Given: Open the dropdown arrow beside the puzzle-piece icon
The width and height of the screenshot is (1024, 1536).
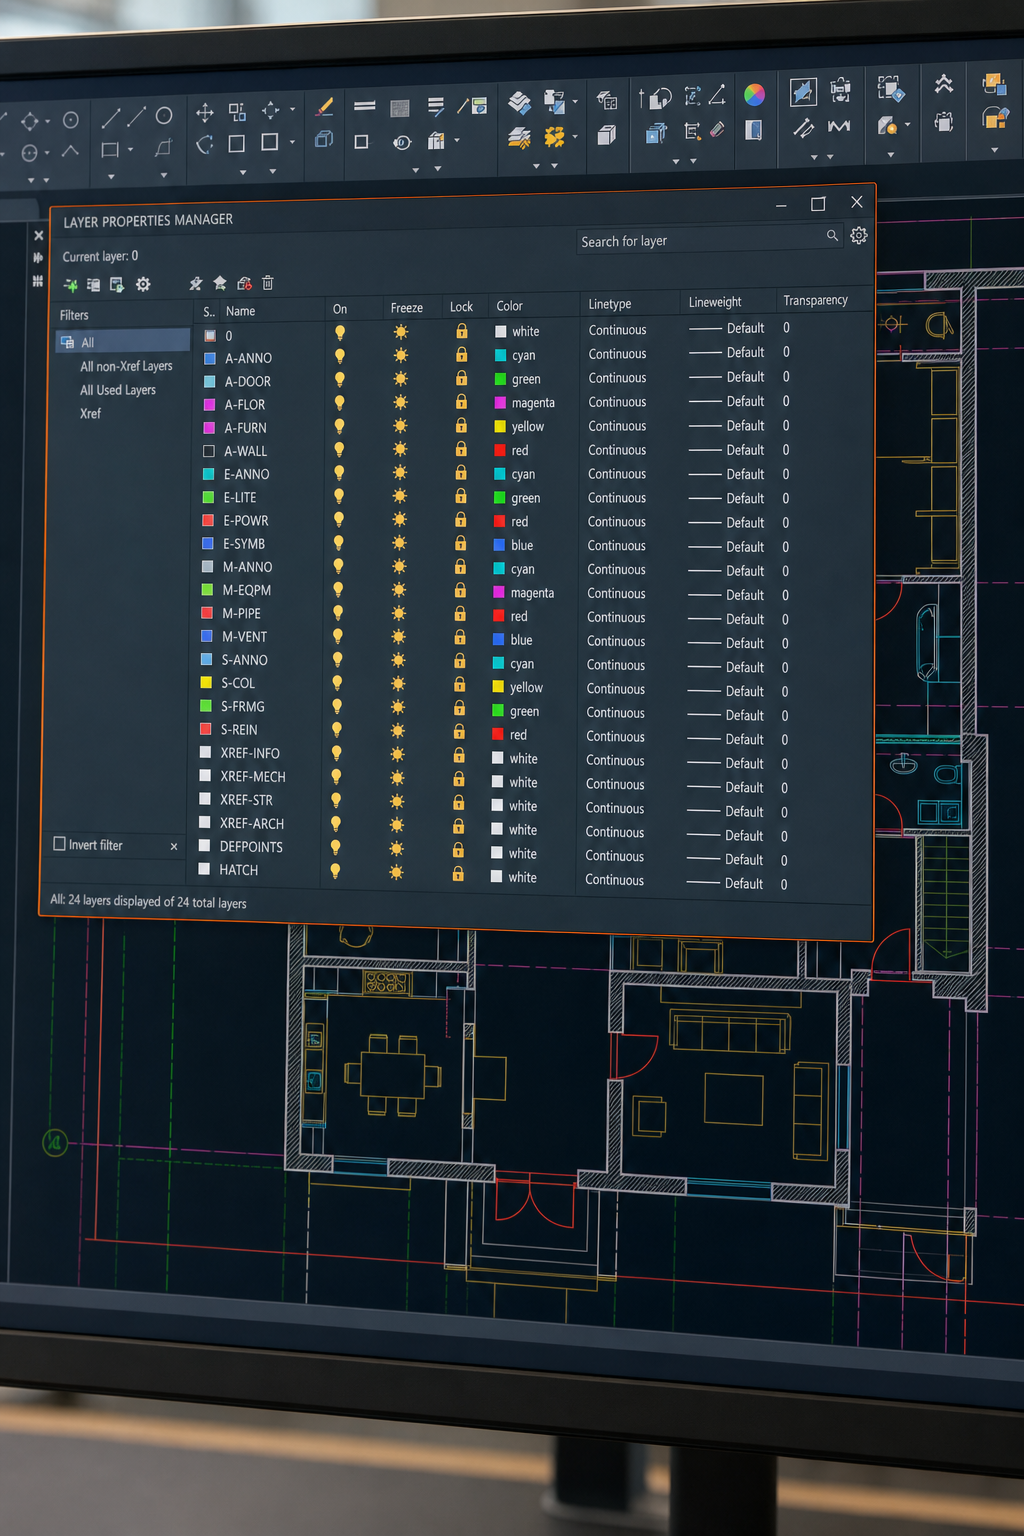Looking at the screenshot, I should pyautogui.click(x=575, y=136).
